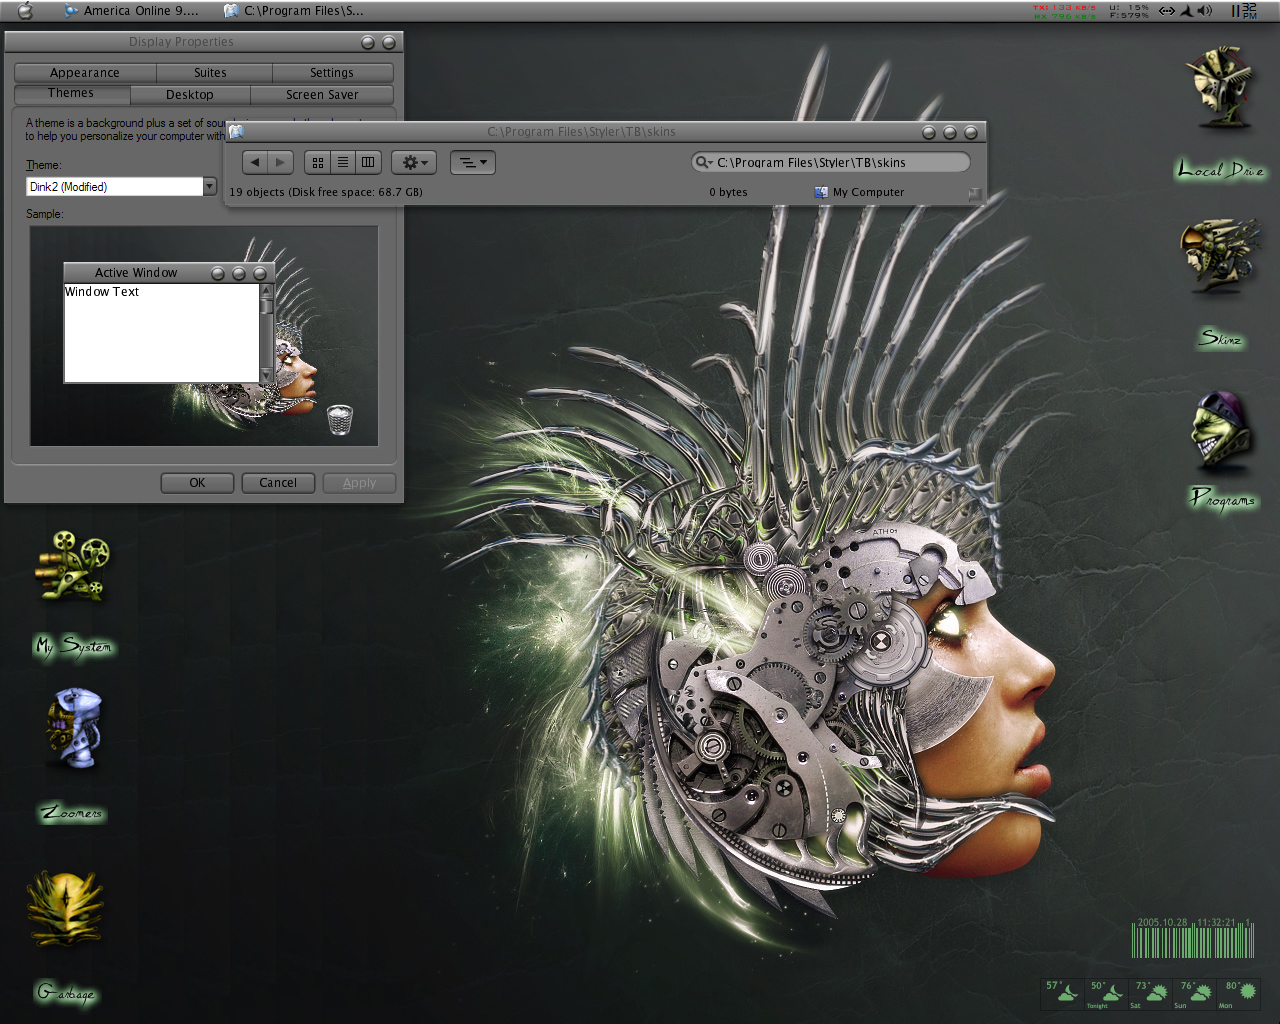The width and height of the screenshot is (1280, 1024).
Task: Click OK in Display Properties
Action: click(x=197, y=483)
